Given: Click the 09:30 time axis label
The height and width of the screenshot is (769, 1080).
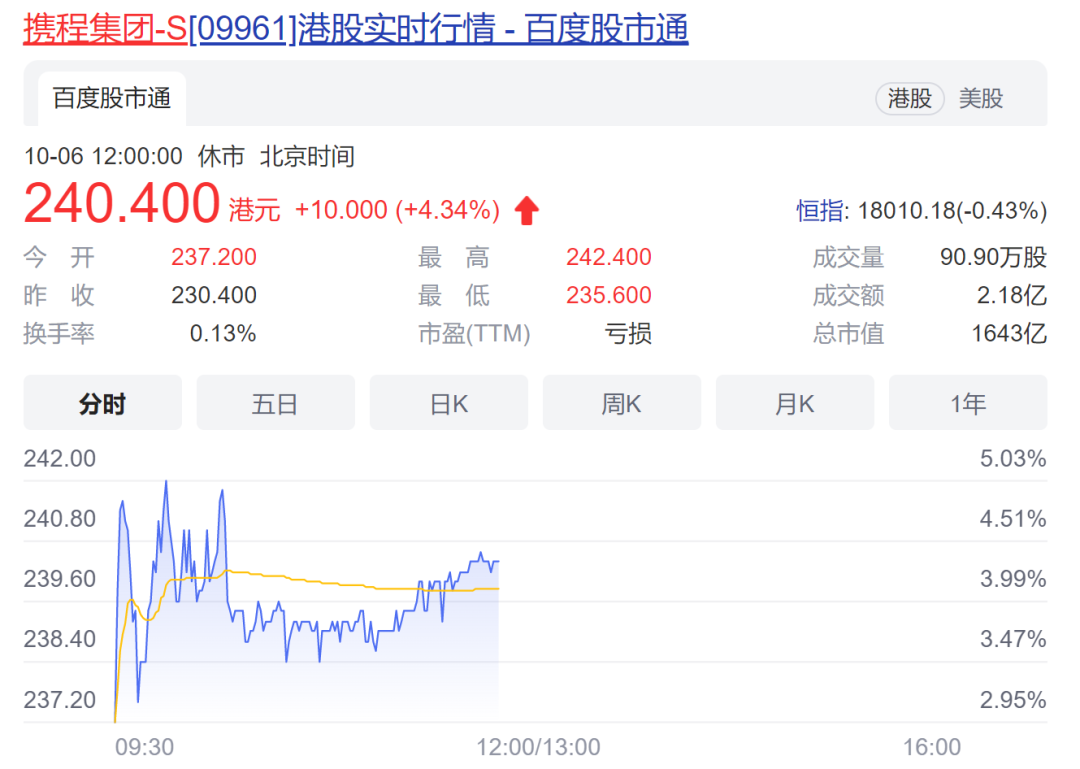Looking at the screenshot, I should point(145,747).
